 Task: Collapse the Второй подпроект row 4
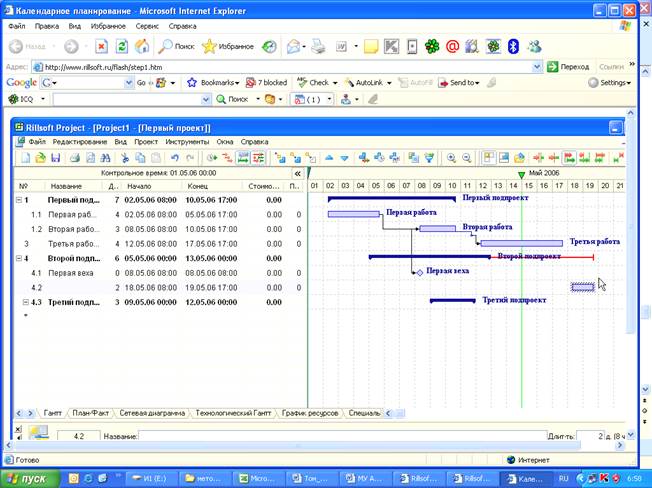(x=19, y=258)
